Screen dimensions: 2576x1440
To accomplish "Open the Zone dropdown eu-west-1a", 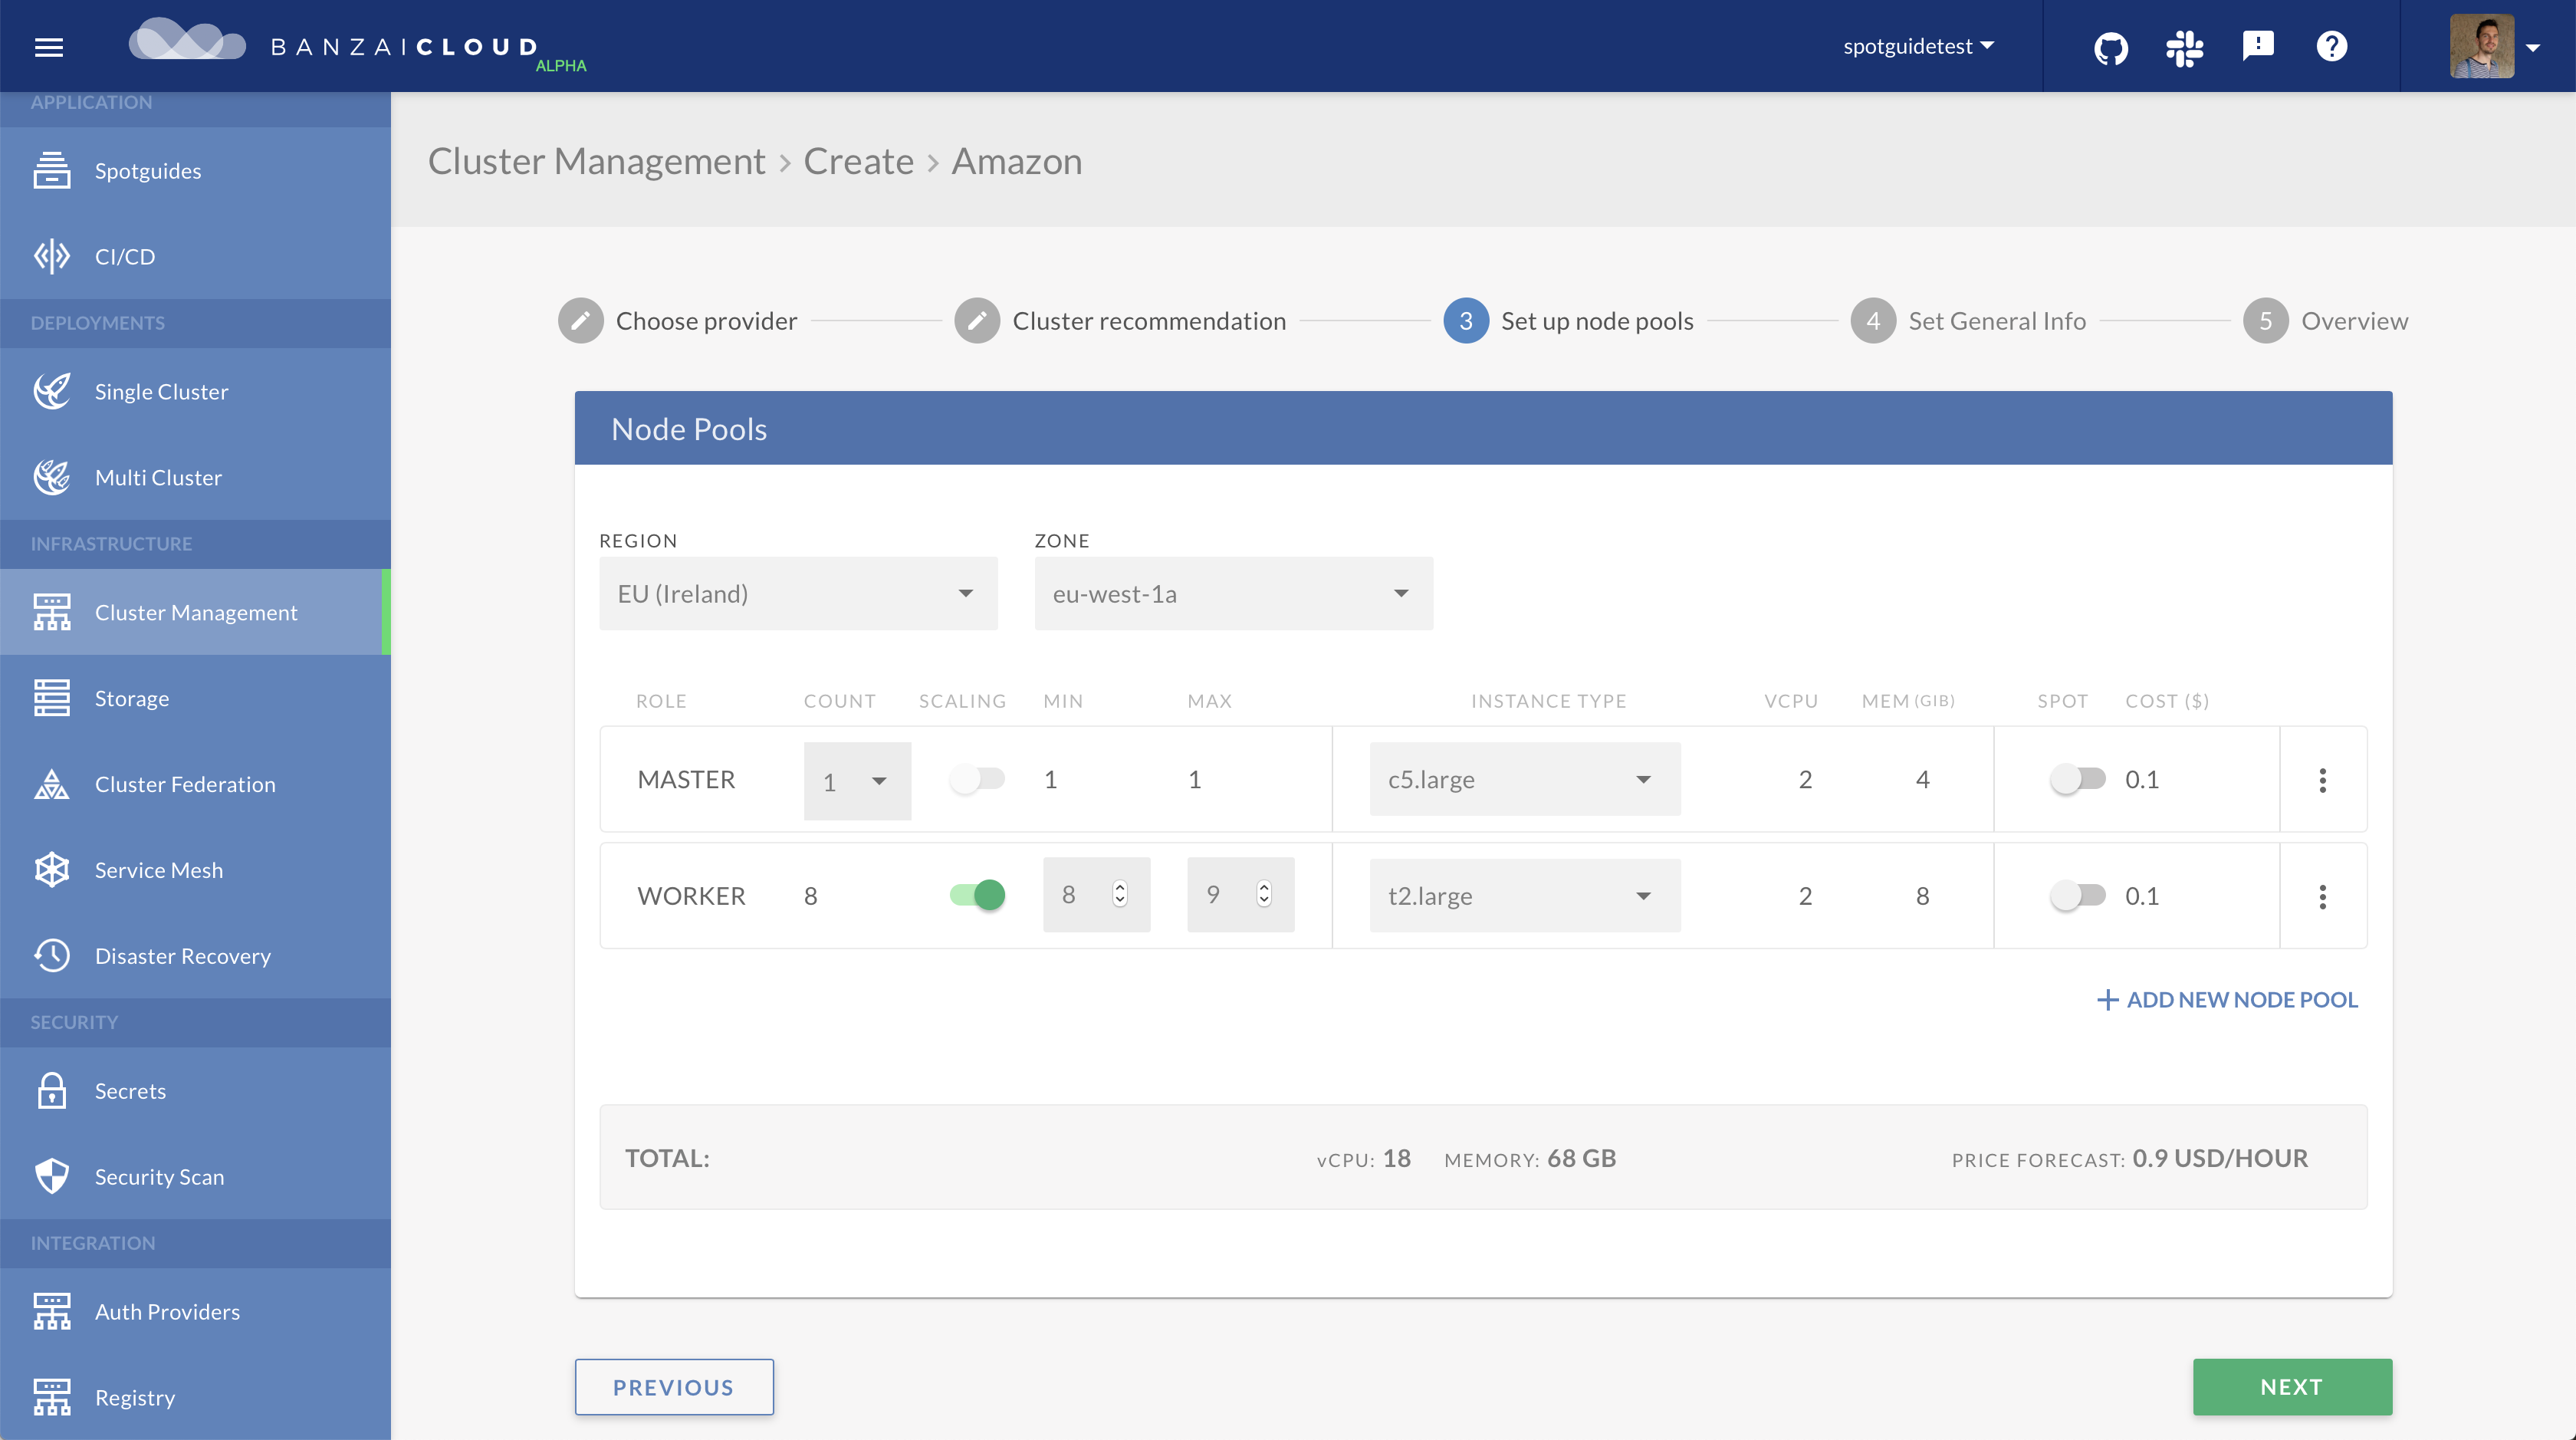I will [1233, 594].
